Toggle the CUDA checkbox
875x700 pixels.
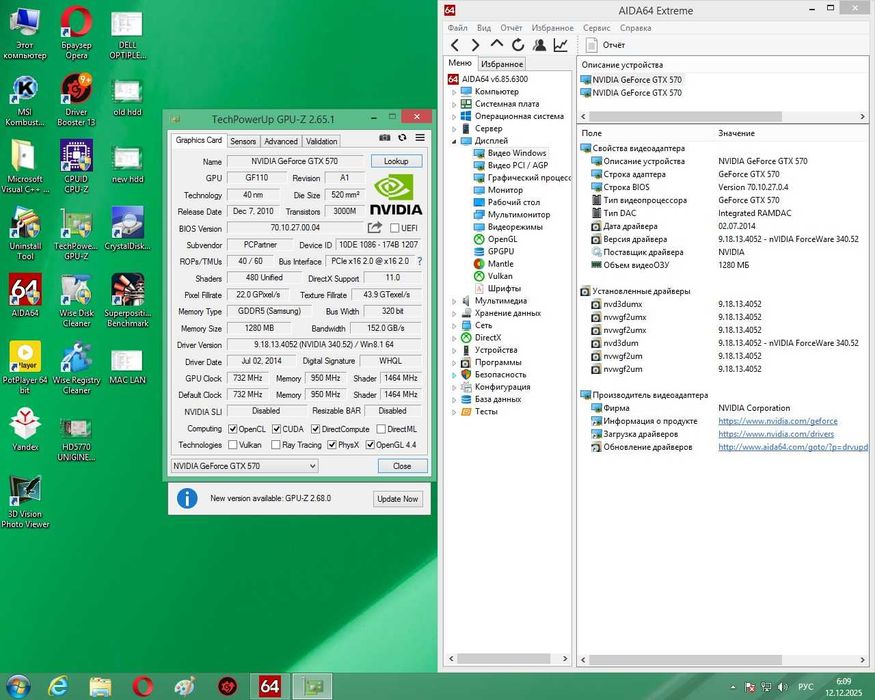tap(276, 429)
